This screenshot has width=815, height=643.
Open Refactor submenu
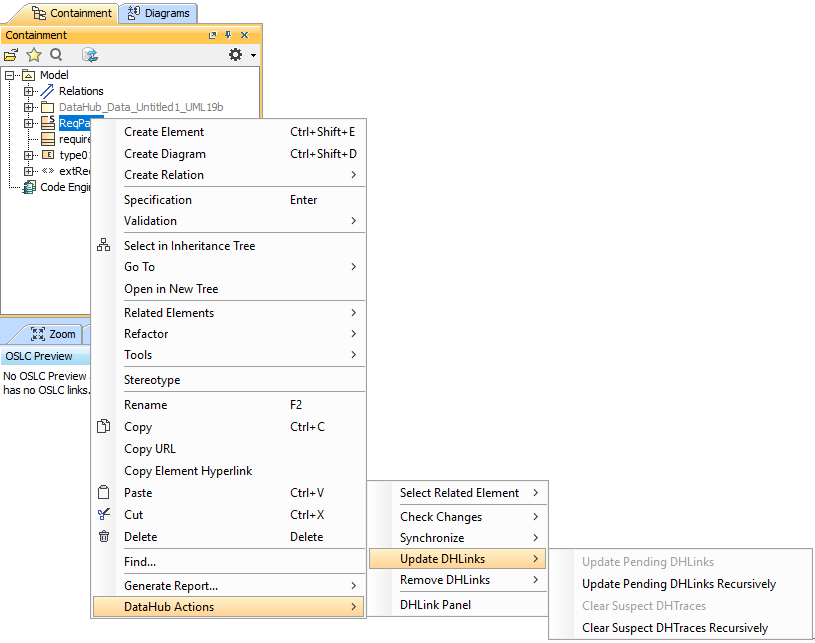pos(229,334)
